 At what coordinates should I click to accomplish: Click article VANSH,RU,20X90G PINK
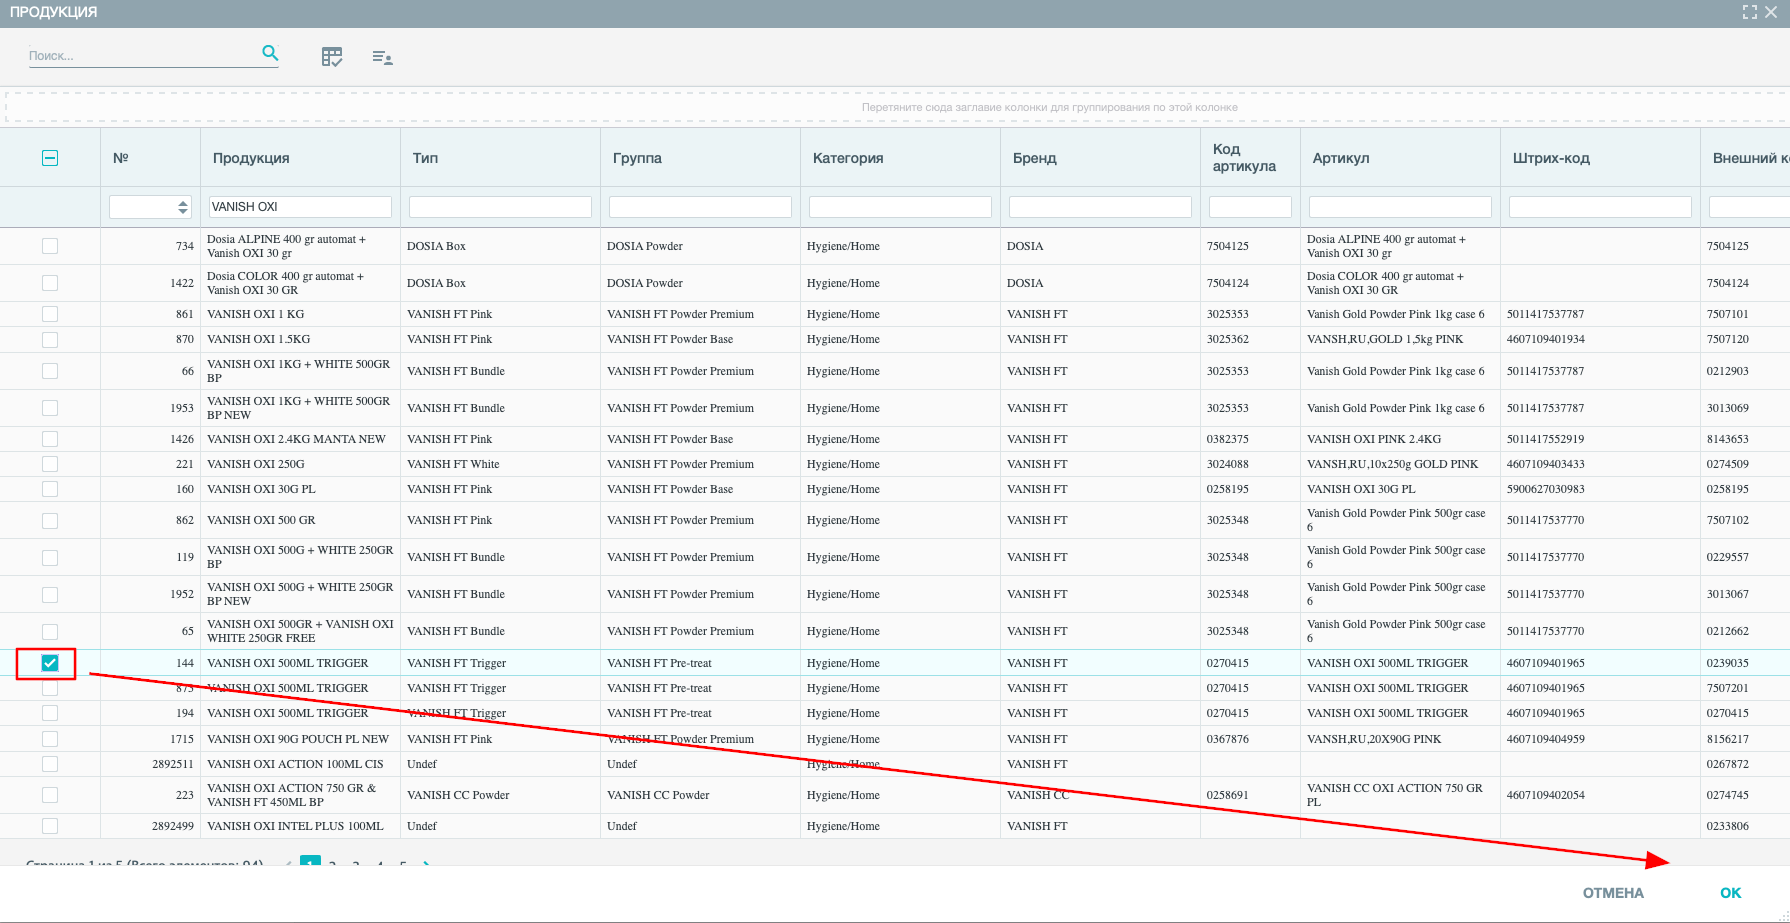[1374, 739]
